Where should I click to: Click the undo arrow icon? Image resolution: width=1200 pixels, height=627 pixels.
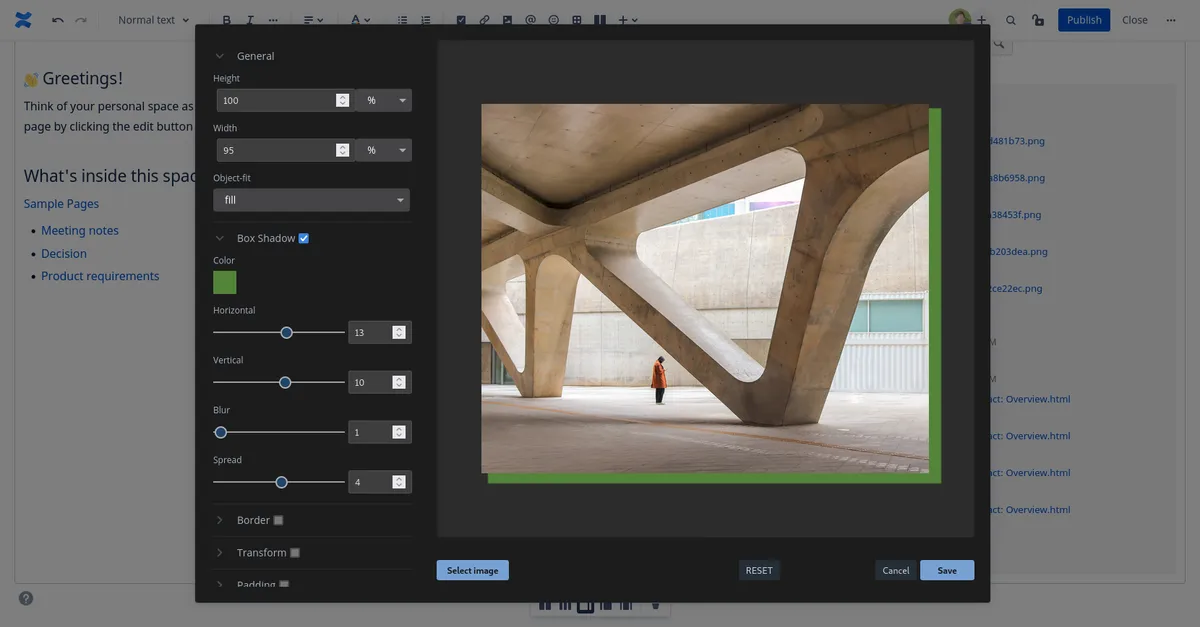click(58, 20)
